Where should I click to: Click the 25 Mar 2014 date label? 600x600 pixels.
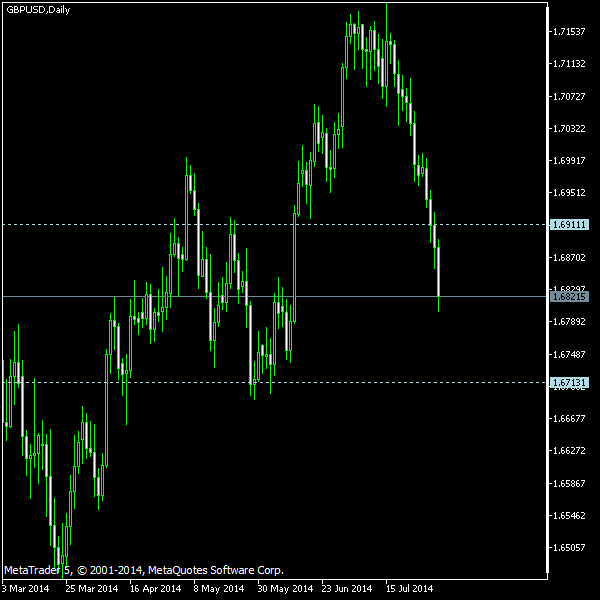92,589
